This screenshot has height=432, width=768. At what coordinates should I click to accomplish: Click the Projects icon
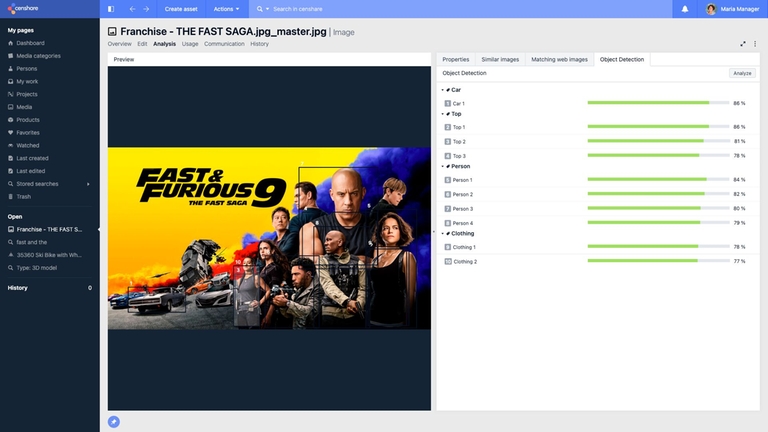(10, 94)
